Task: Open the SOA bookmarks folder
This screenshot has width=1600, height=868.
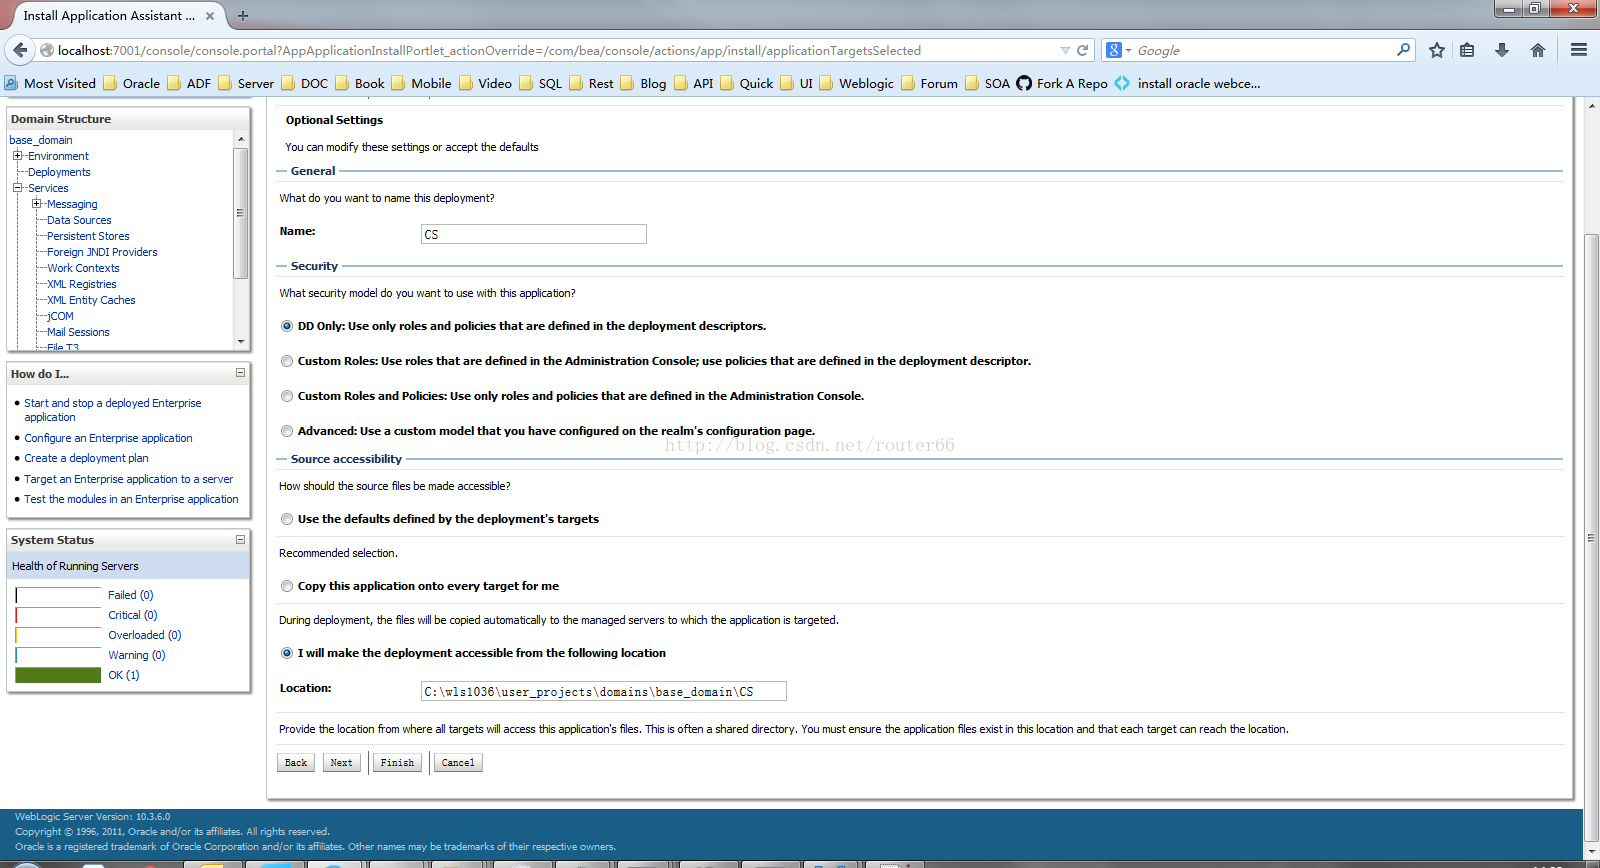Action: 987,83
